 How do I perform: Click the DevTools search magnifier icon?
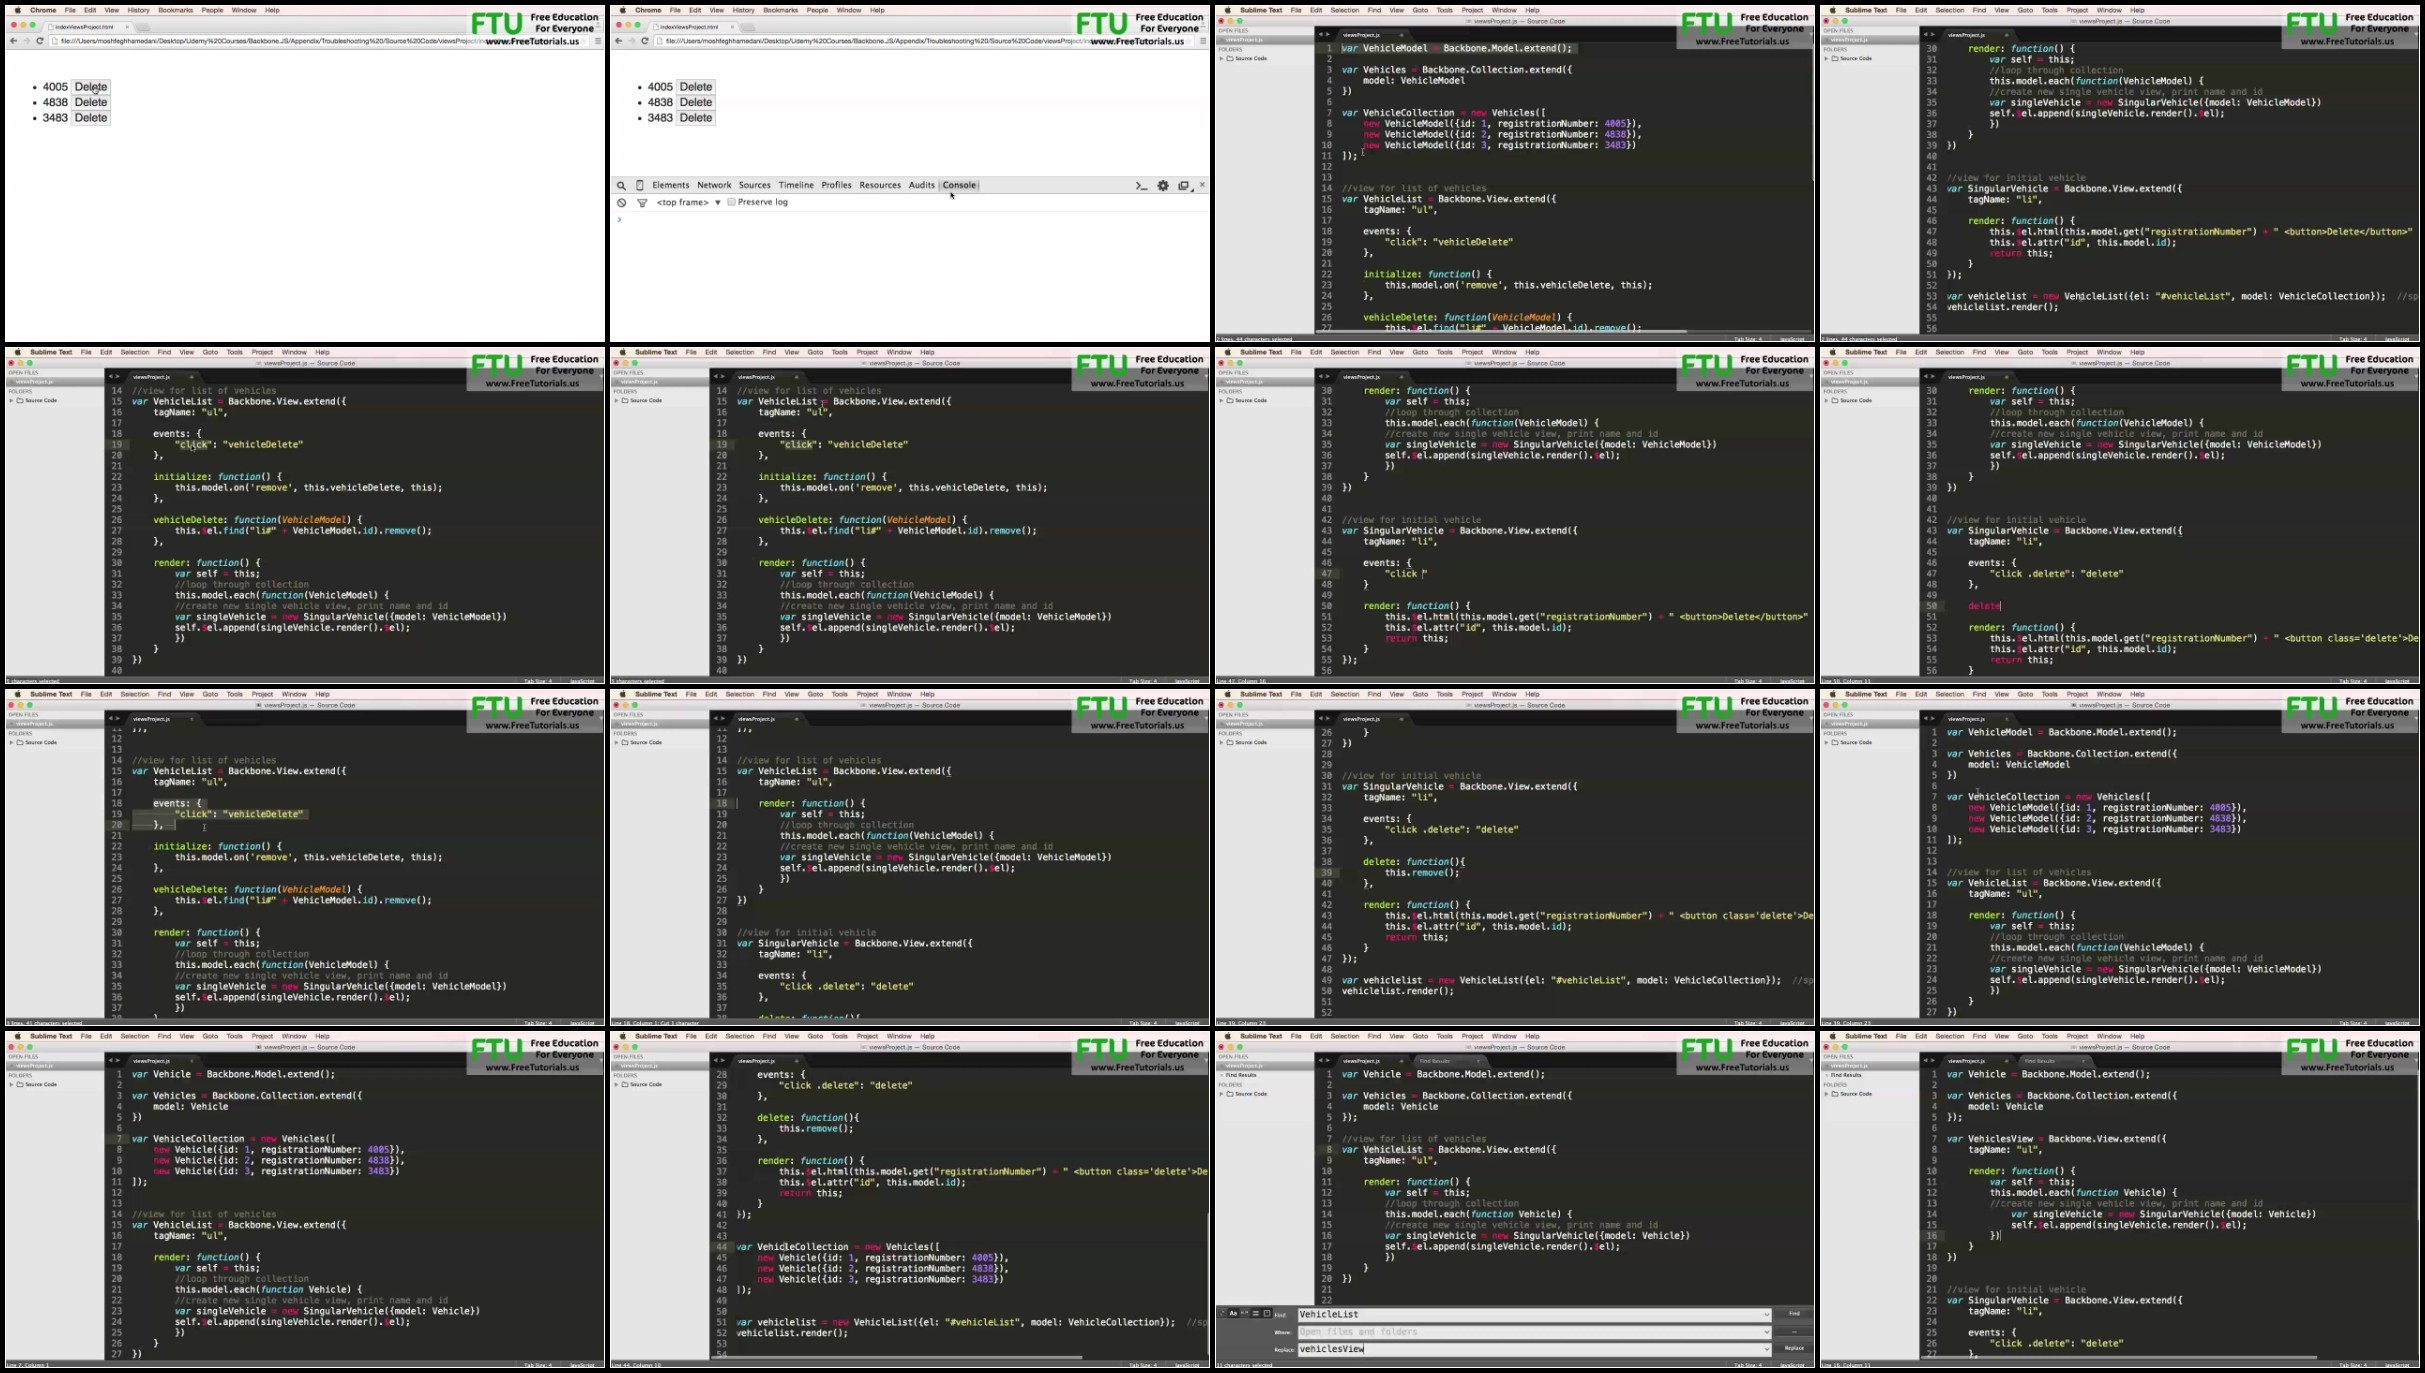click(x=621, y=185)
